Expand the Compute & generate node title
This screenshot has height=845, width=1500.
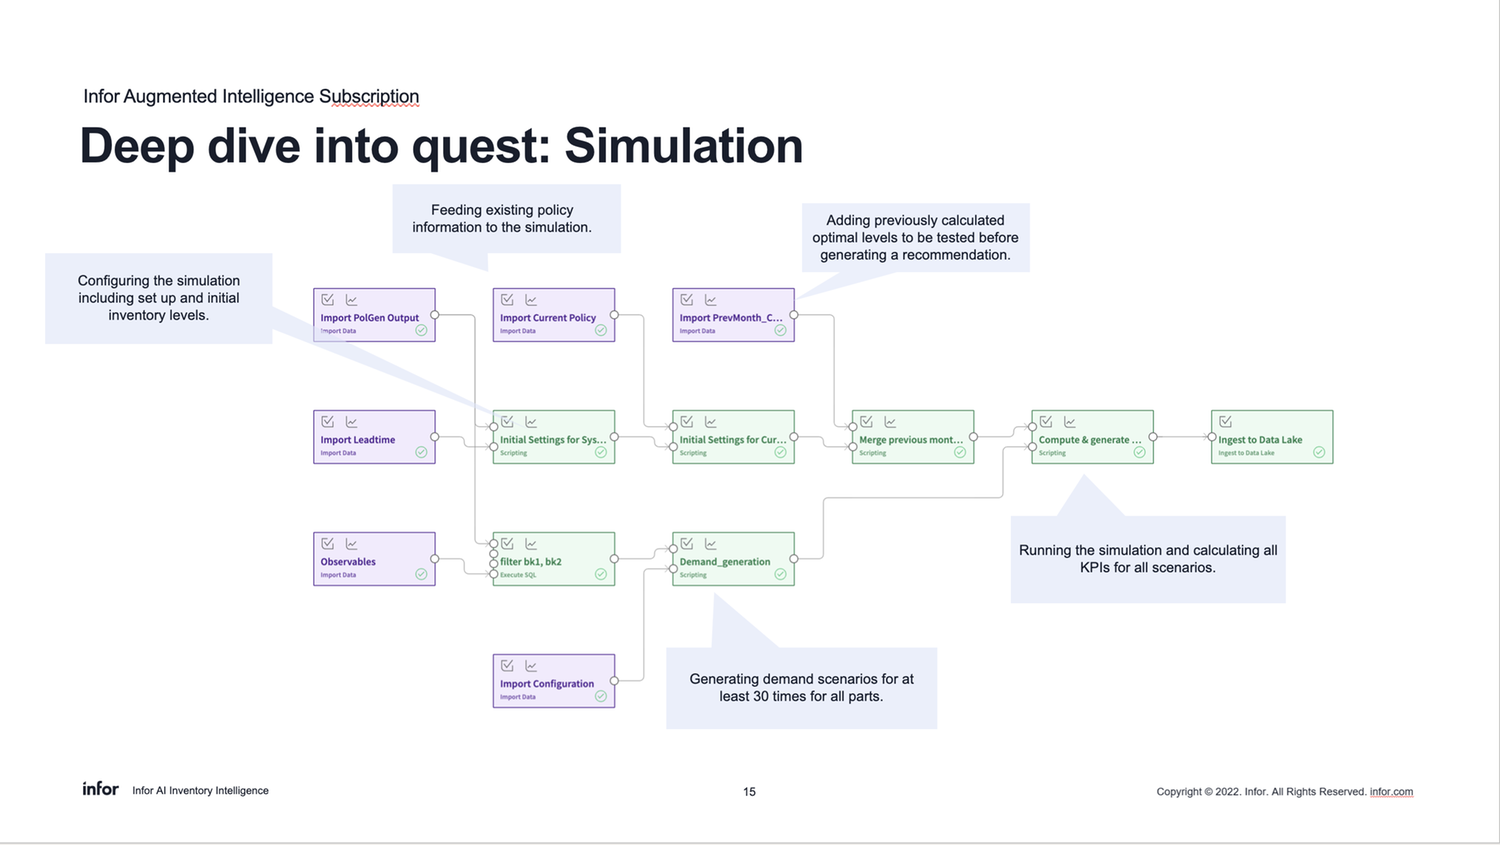click(1090, 439)
